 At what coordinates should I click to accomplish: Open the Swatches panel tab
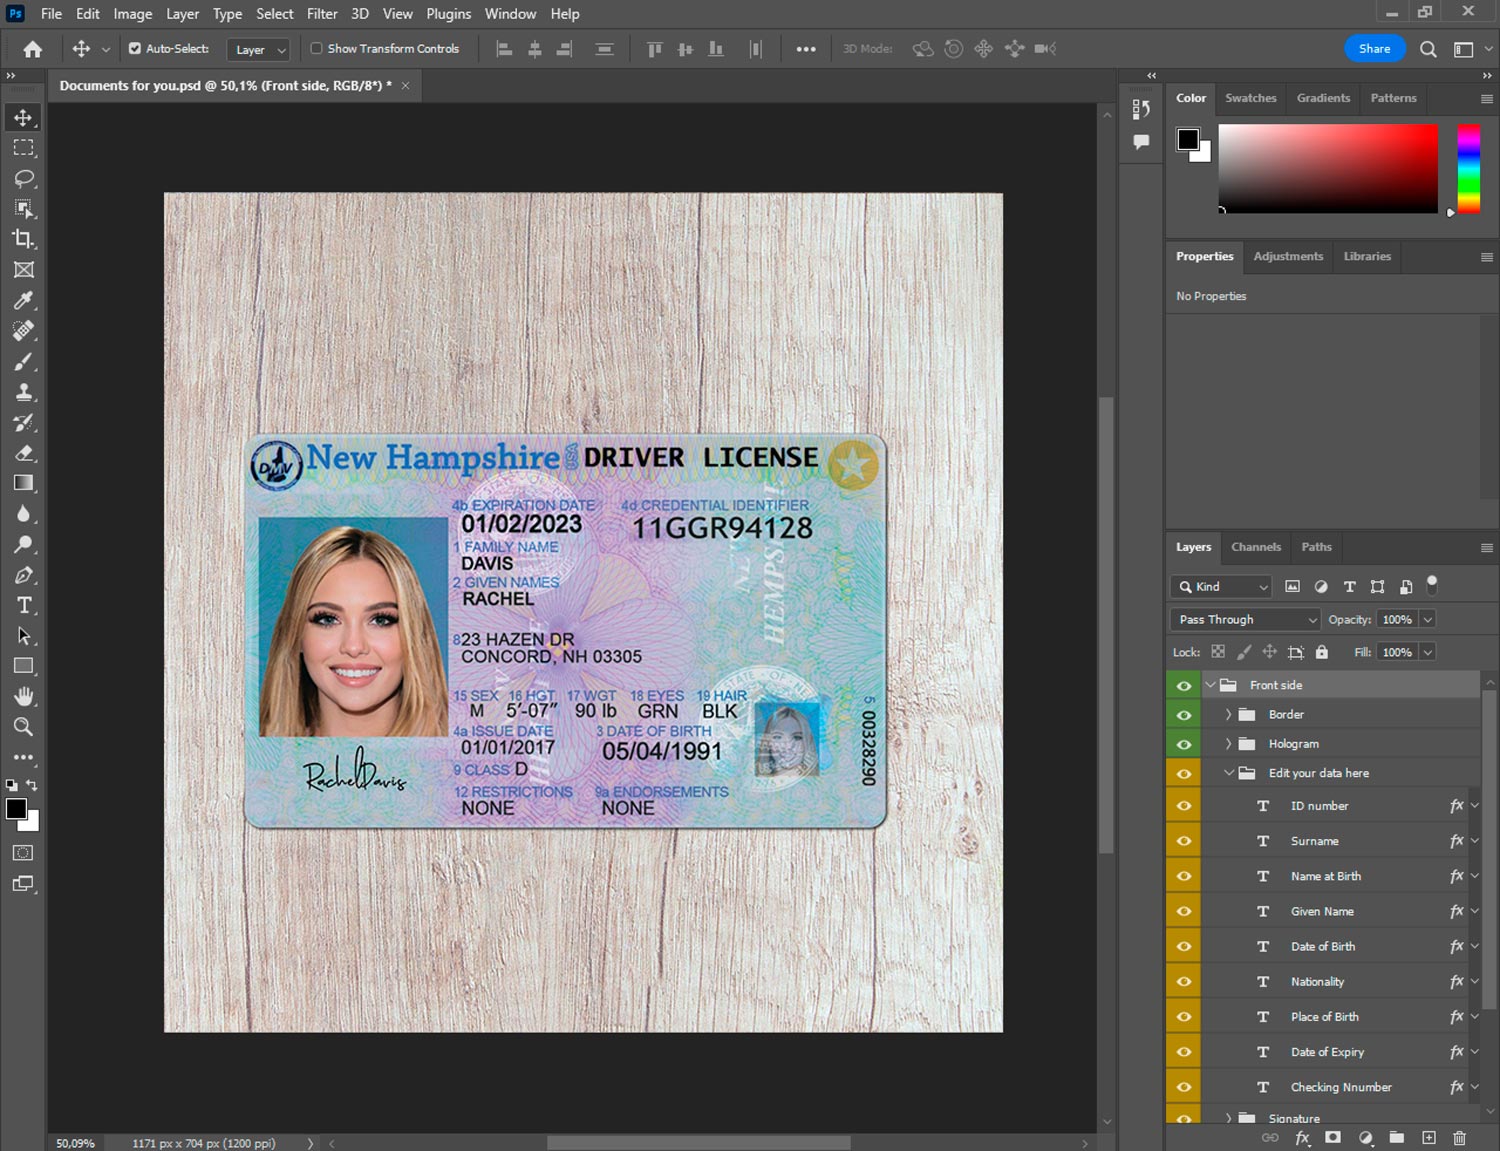pyautogui.click(x=1250, y=98)
